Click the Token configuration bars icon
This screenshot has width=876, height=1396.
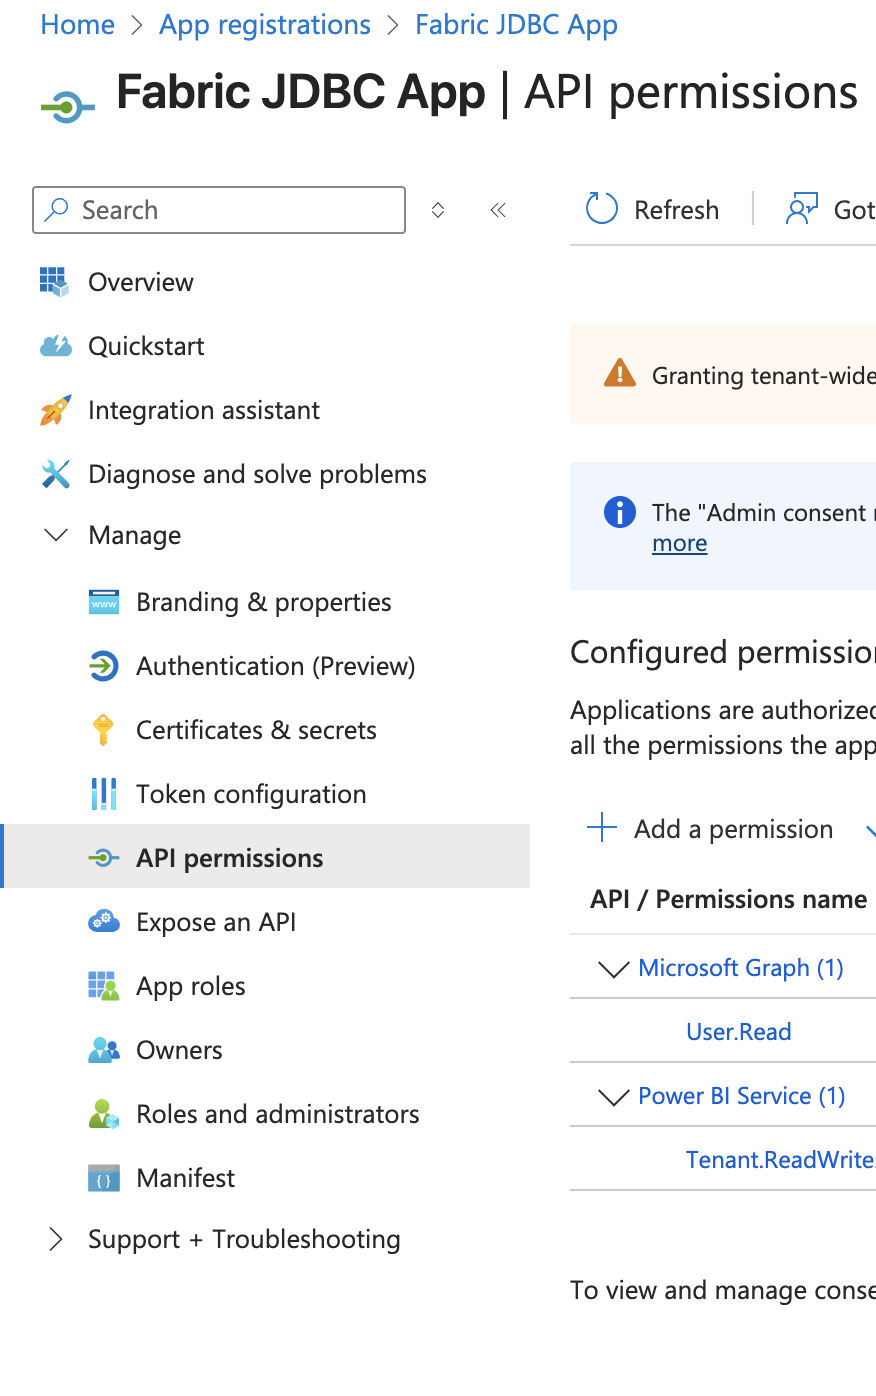coord(103,794)
